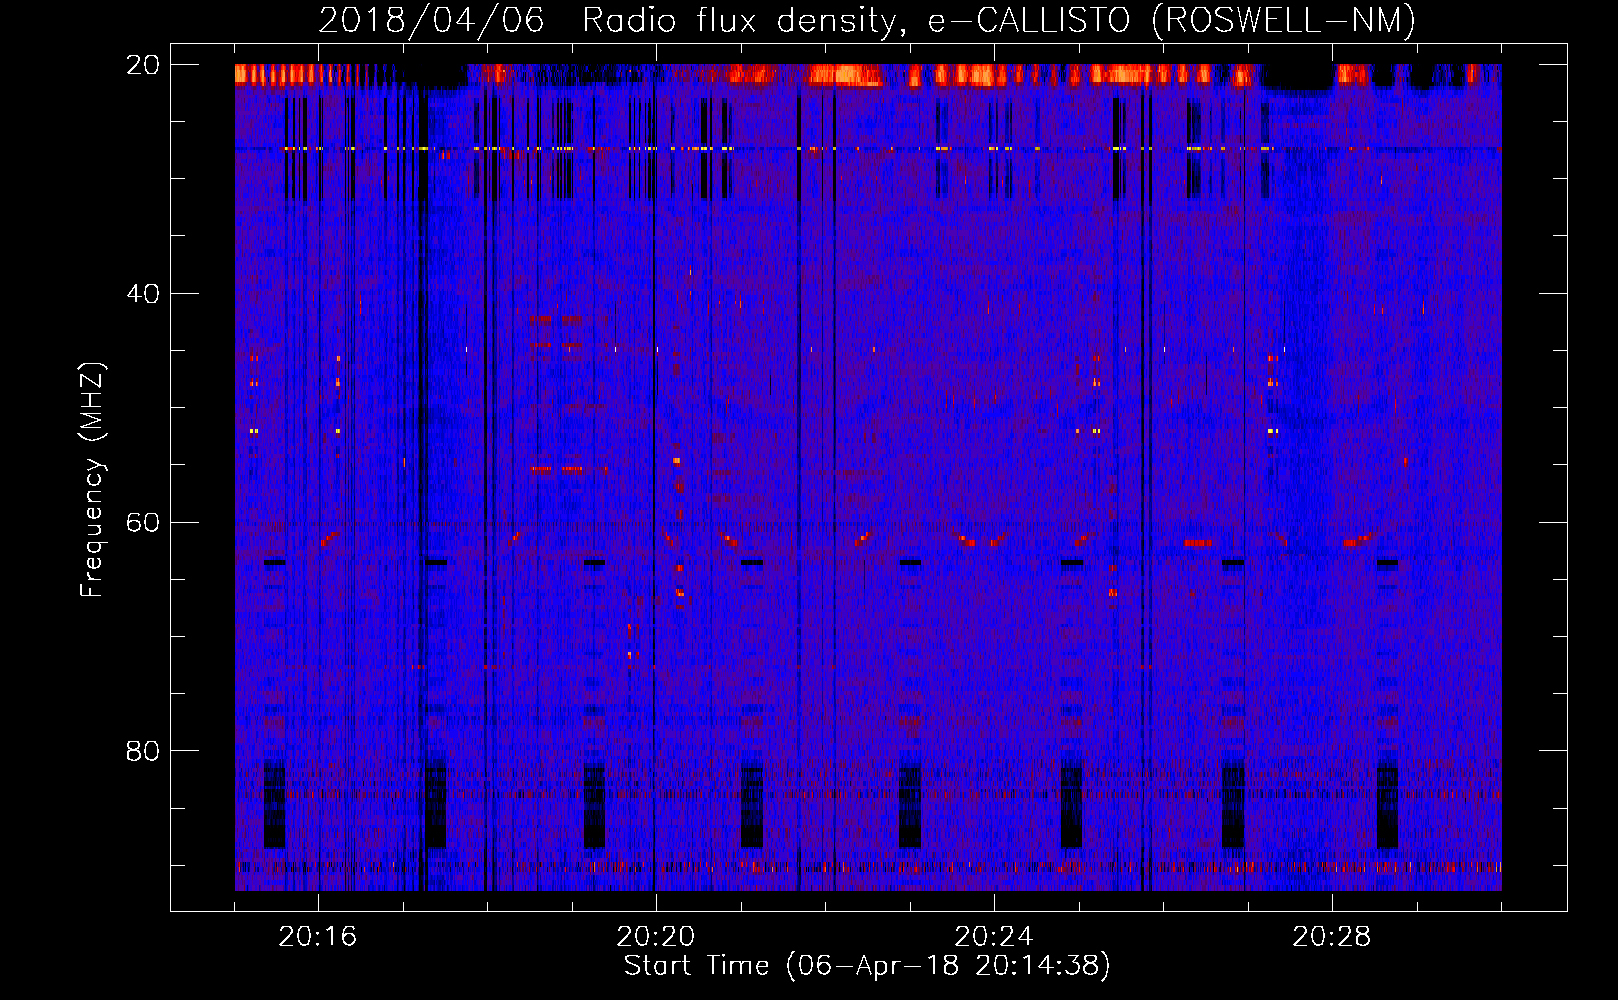
Task: Click the 80 MHz frequency tick label
Action: click(x=142, y=751)
